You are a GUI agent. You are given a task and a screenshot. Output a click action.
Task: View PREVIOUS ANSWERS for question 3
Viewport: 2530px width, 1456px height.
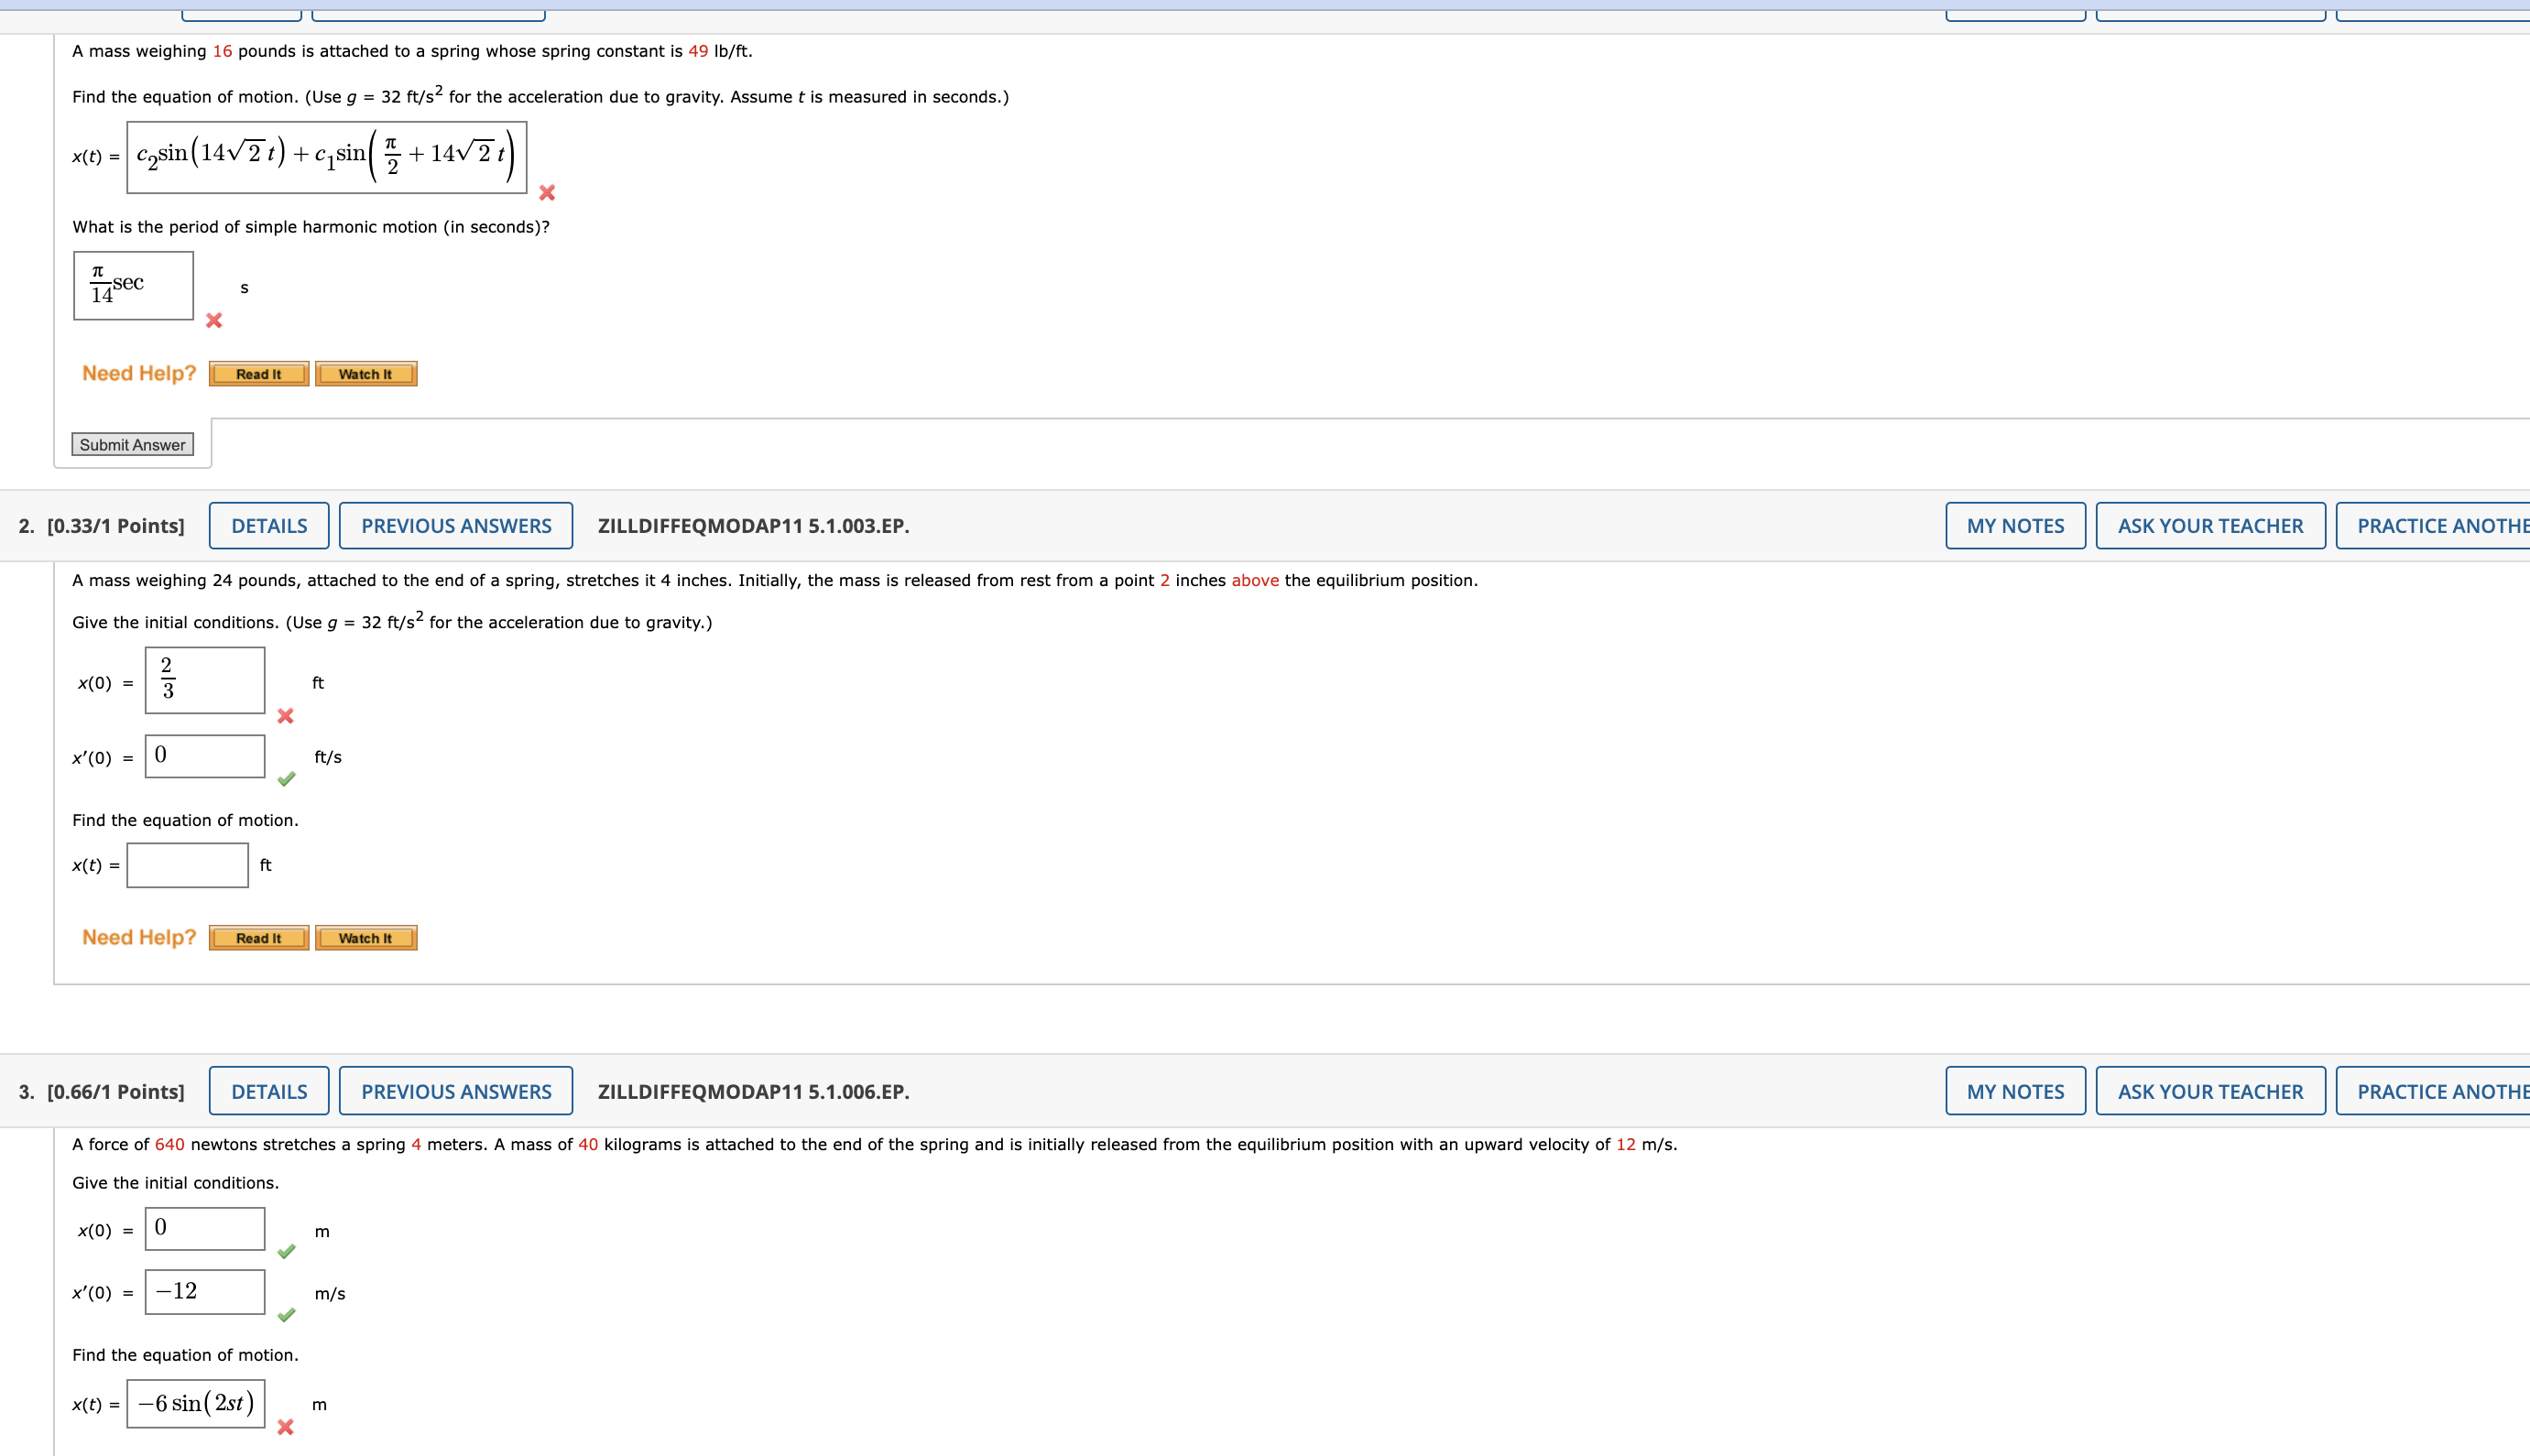(x=456, y=1091)
